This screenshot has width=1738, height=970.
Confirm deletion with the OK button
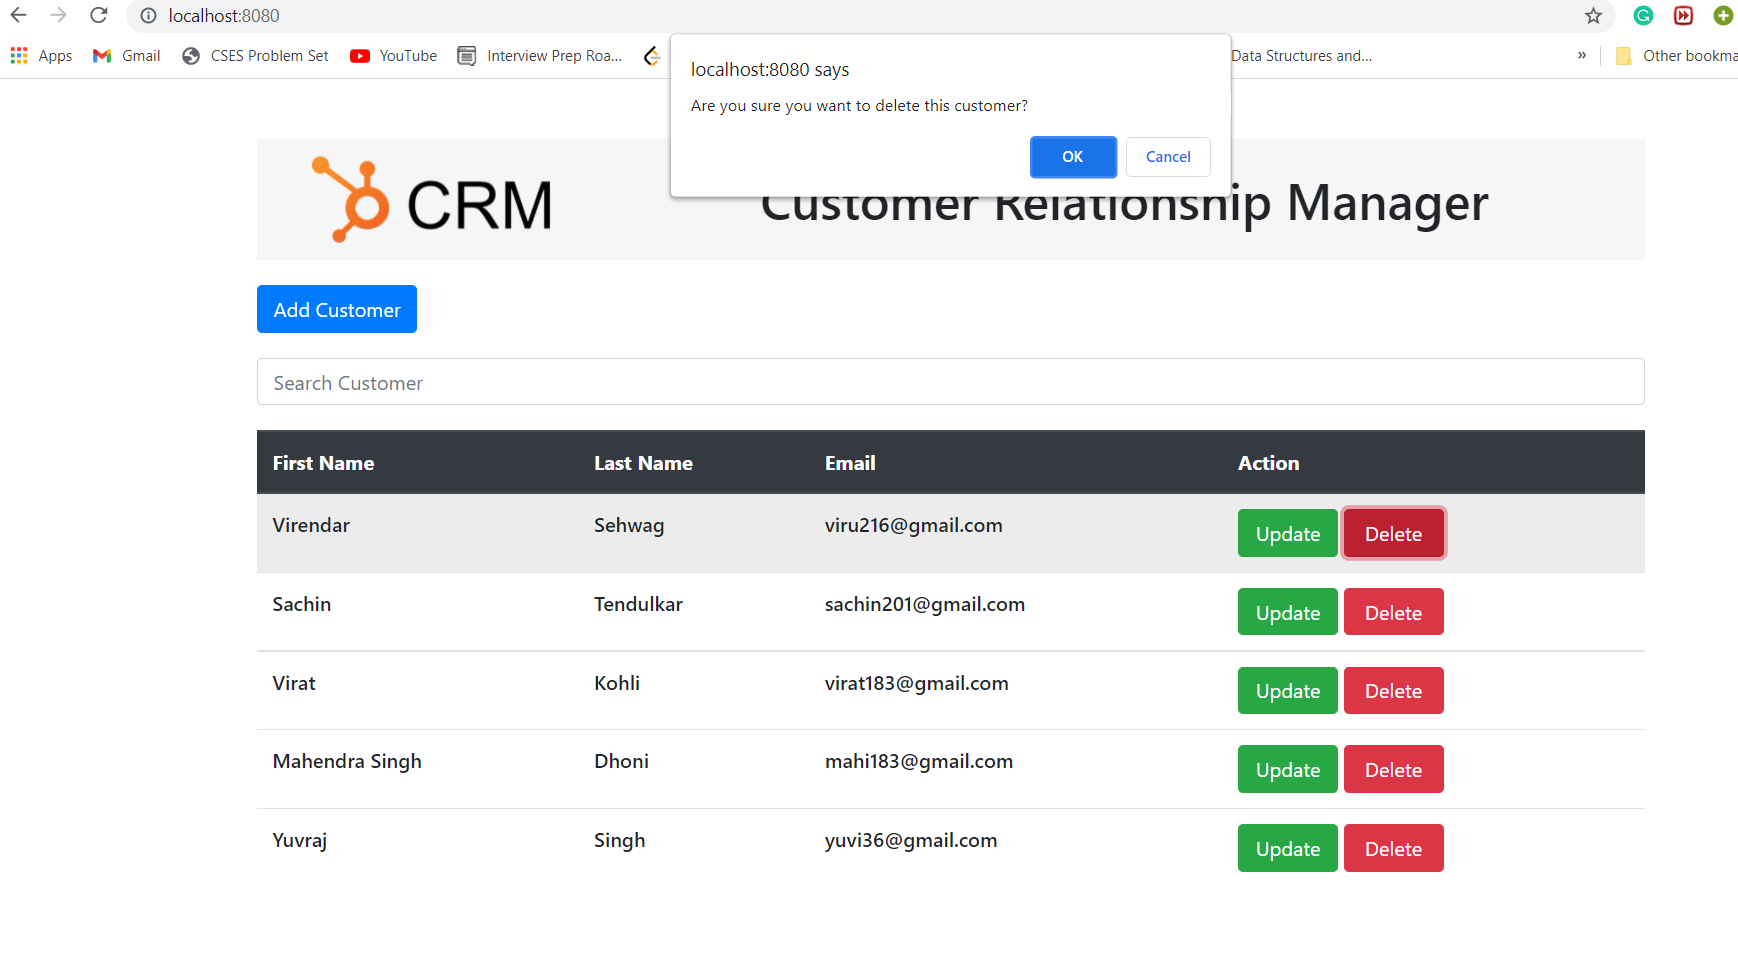(1073, 157)
